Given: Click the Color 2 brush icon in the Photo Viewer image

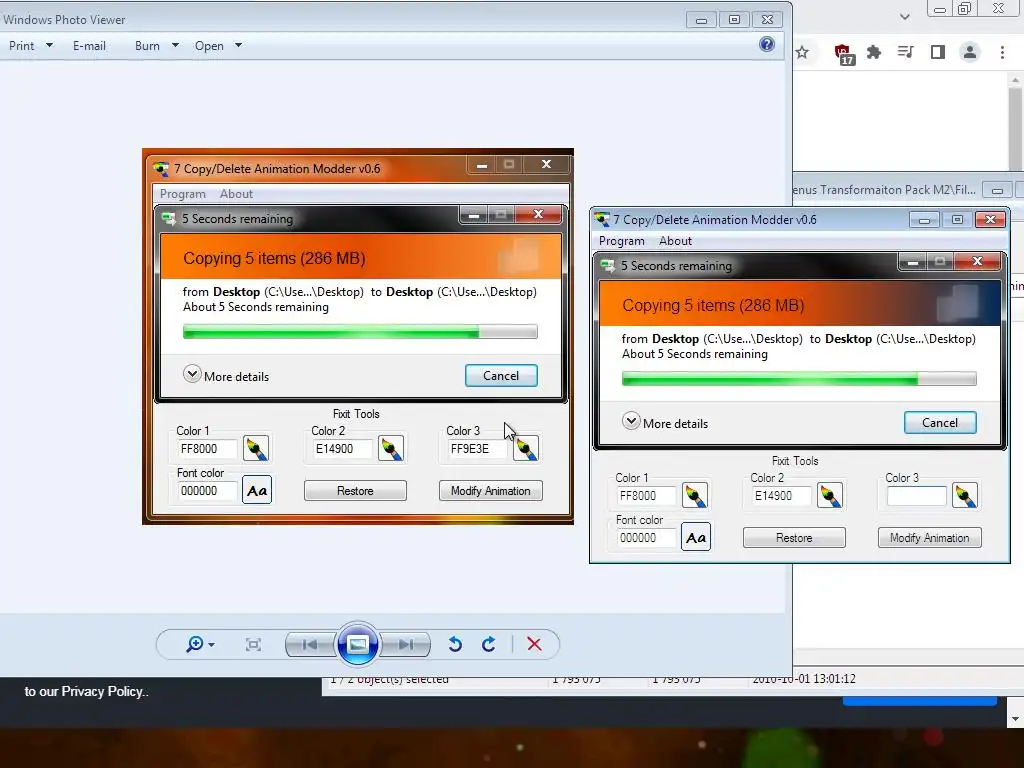Looking at the screenshot, I should click(x=391, y=449).
